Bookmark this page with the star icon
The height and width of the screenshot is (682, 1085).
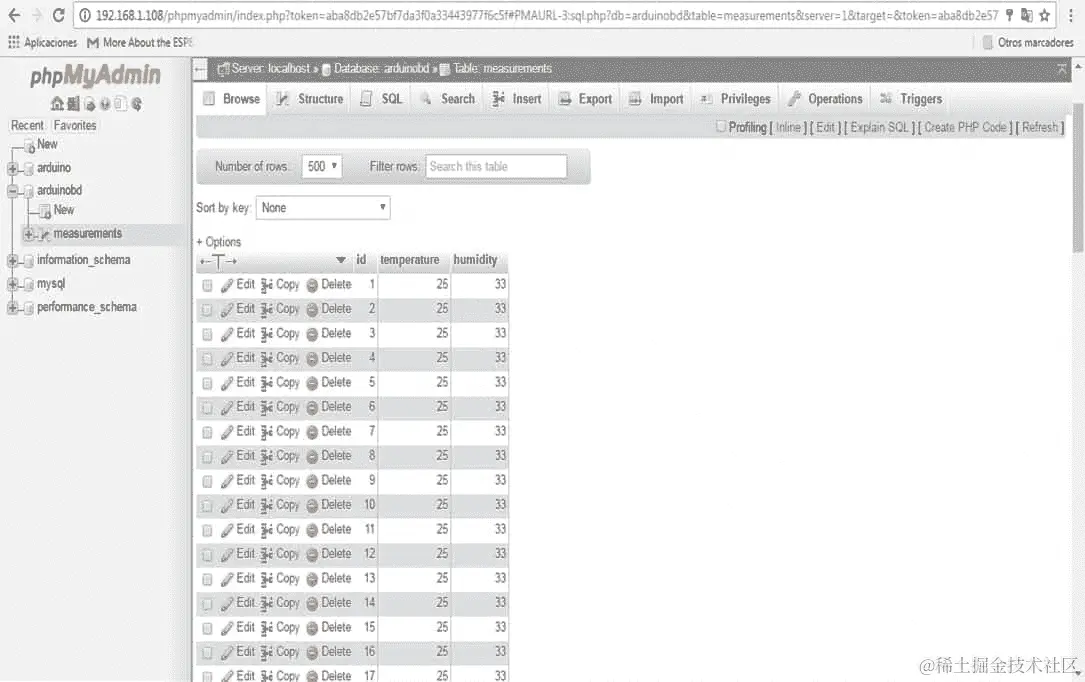pyautogui.click(x=1045, y=15)
